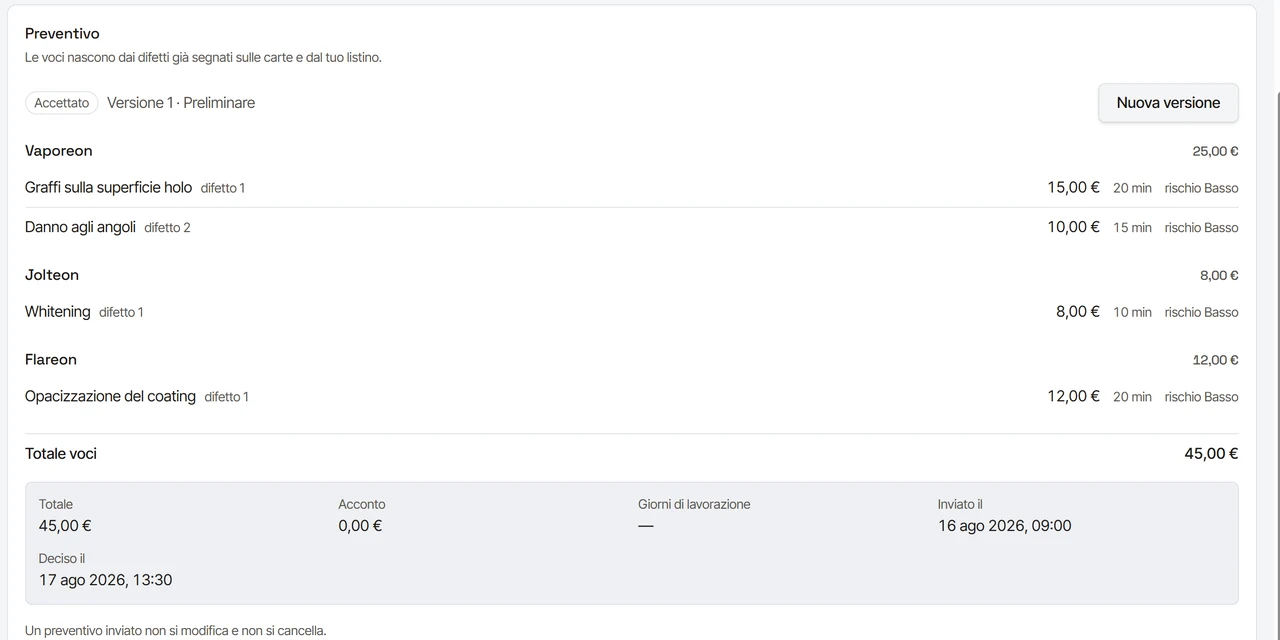Click the Totale voci 45,00 € amount
Image resolution: width=1280 pixels, height=640 pixels.
[1211, 454]
